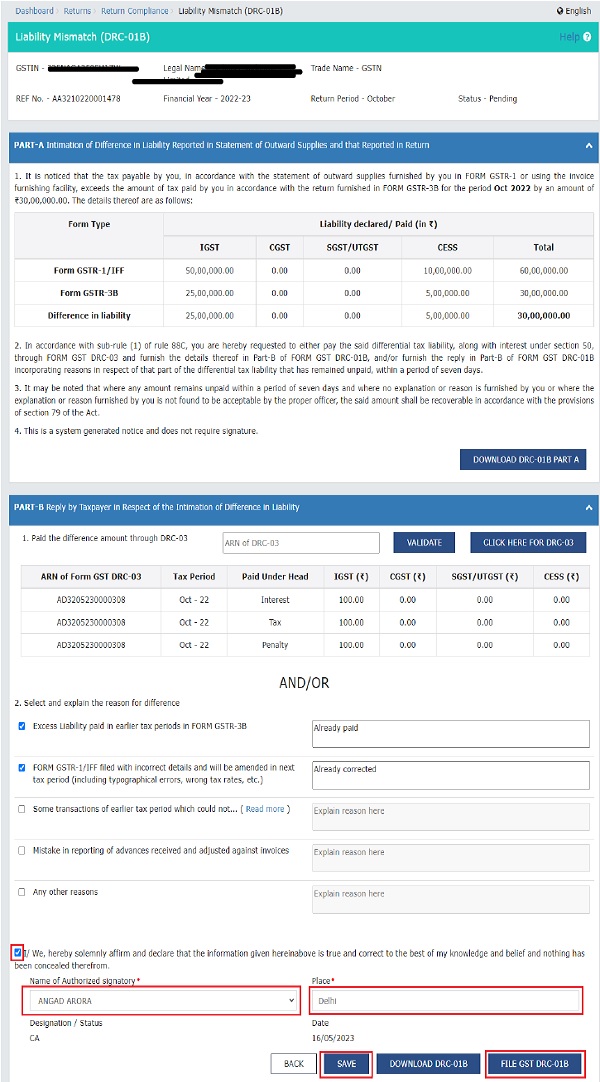This screenshot has width=600, height=1082.
Task: Check Some transactions of earlier tax period
Action: click(22, 809)
